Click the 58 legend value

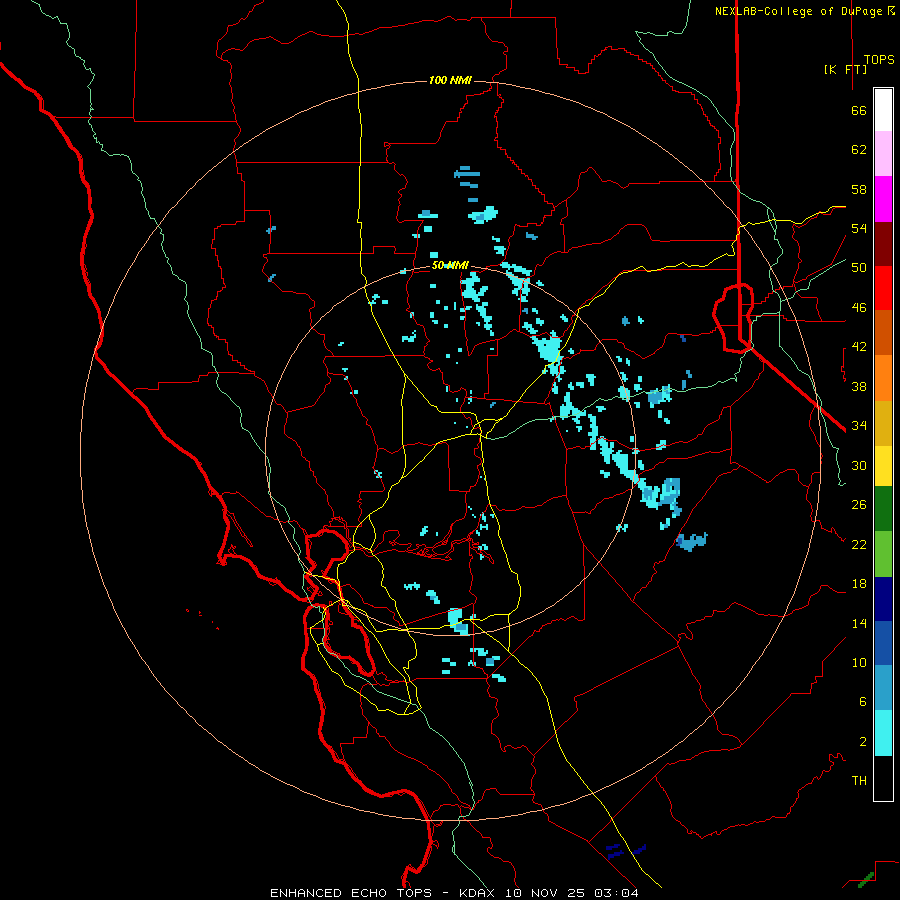coord(859,189)
